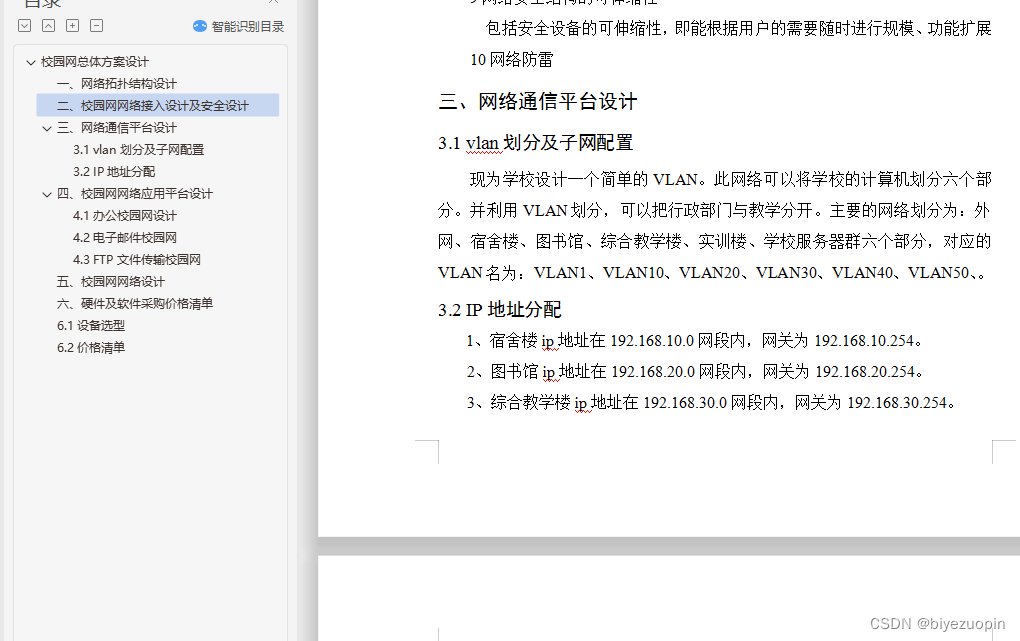Viewport: 1020px width, 641px height.
Task: Click paragraph line starting 现为学校设计一个简单的
Action: click(x=731, y=179)
